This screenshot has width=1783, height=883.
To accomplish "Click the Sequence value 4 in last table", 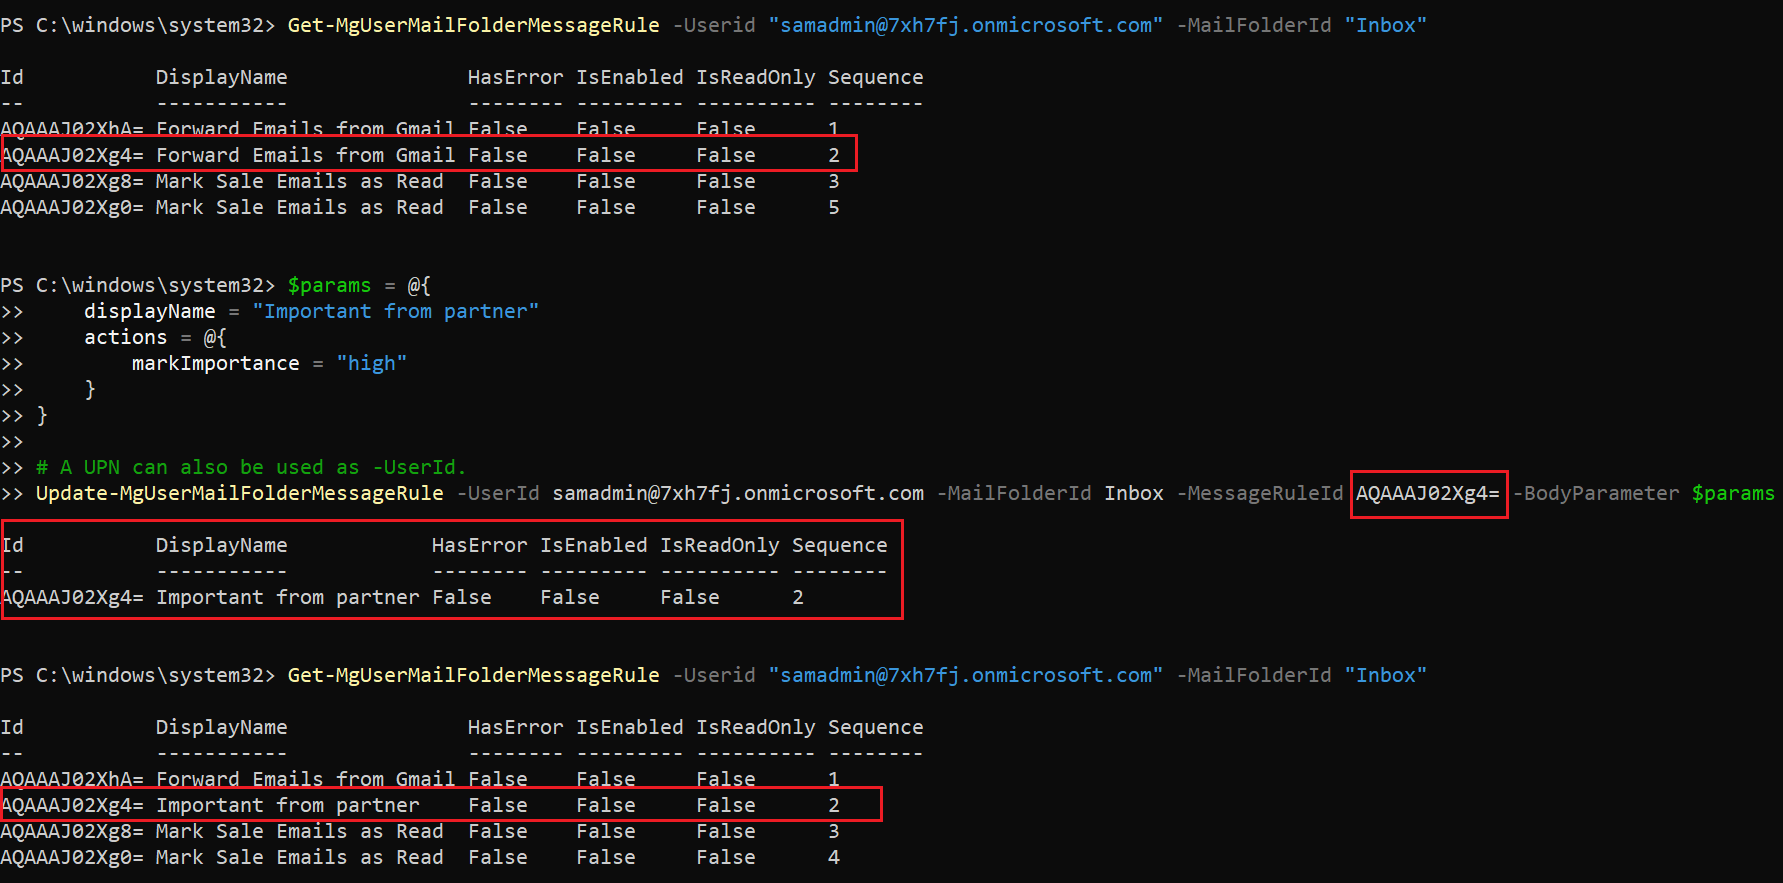I will pos(834,858).
